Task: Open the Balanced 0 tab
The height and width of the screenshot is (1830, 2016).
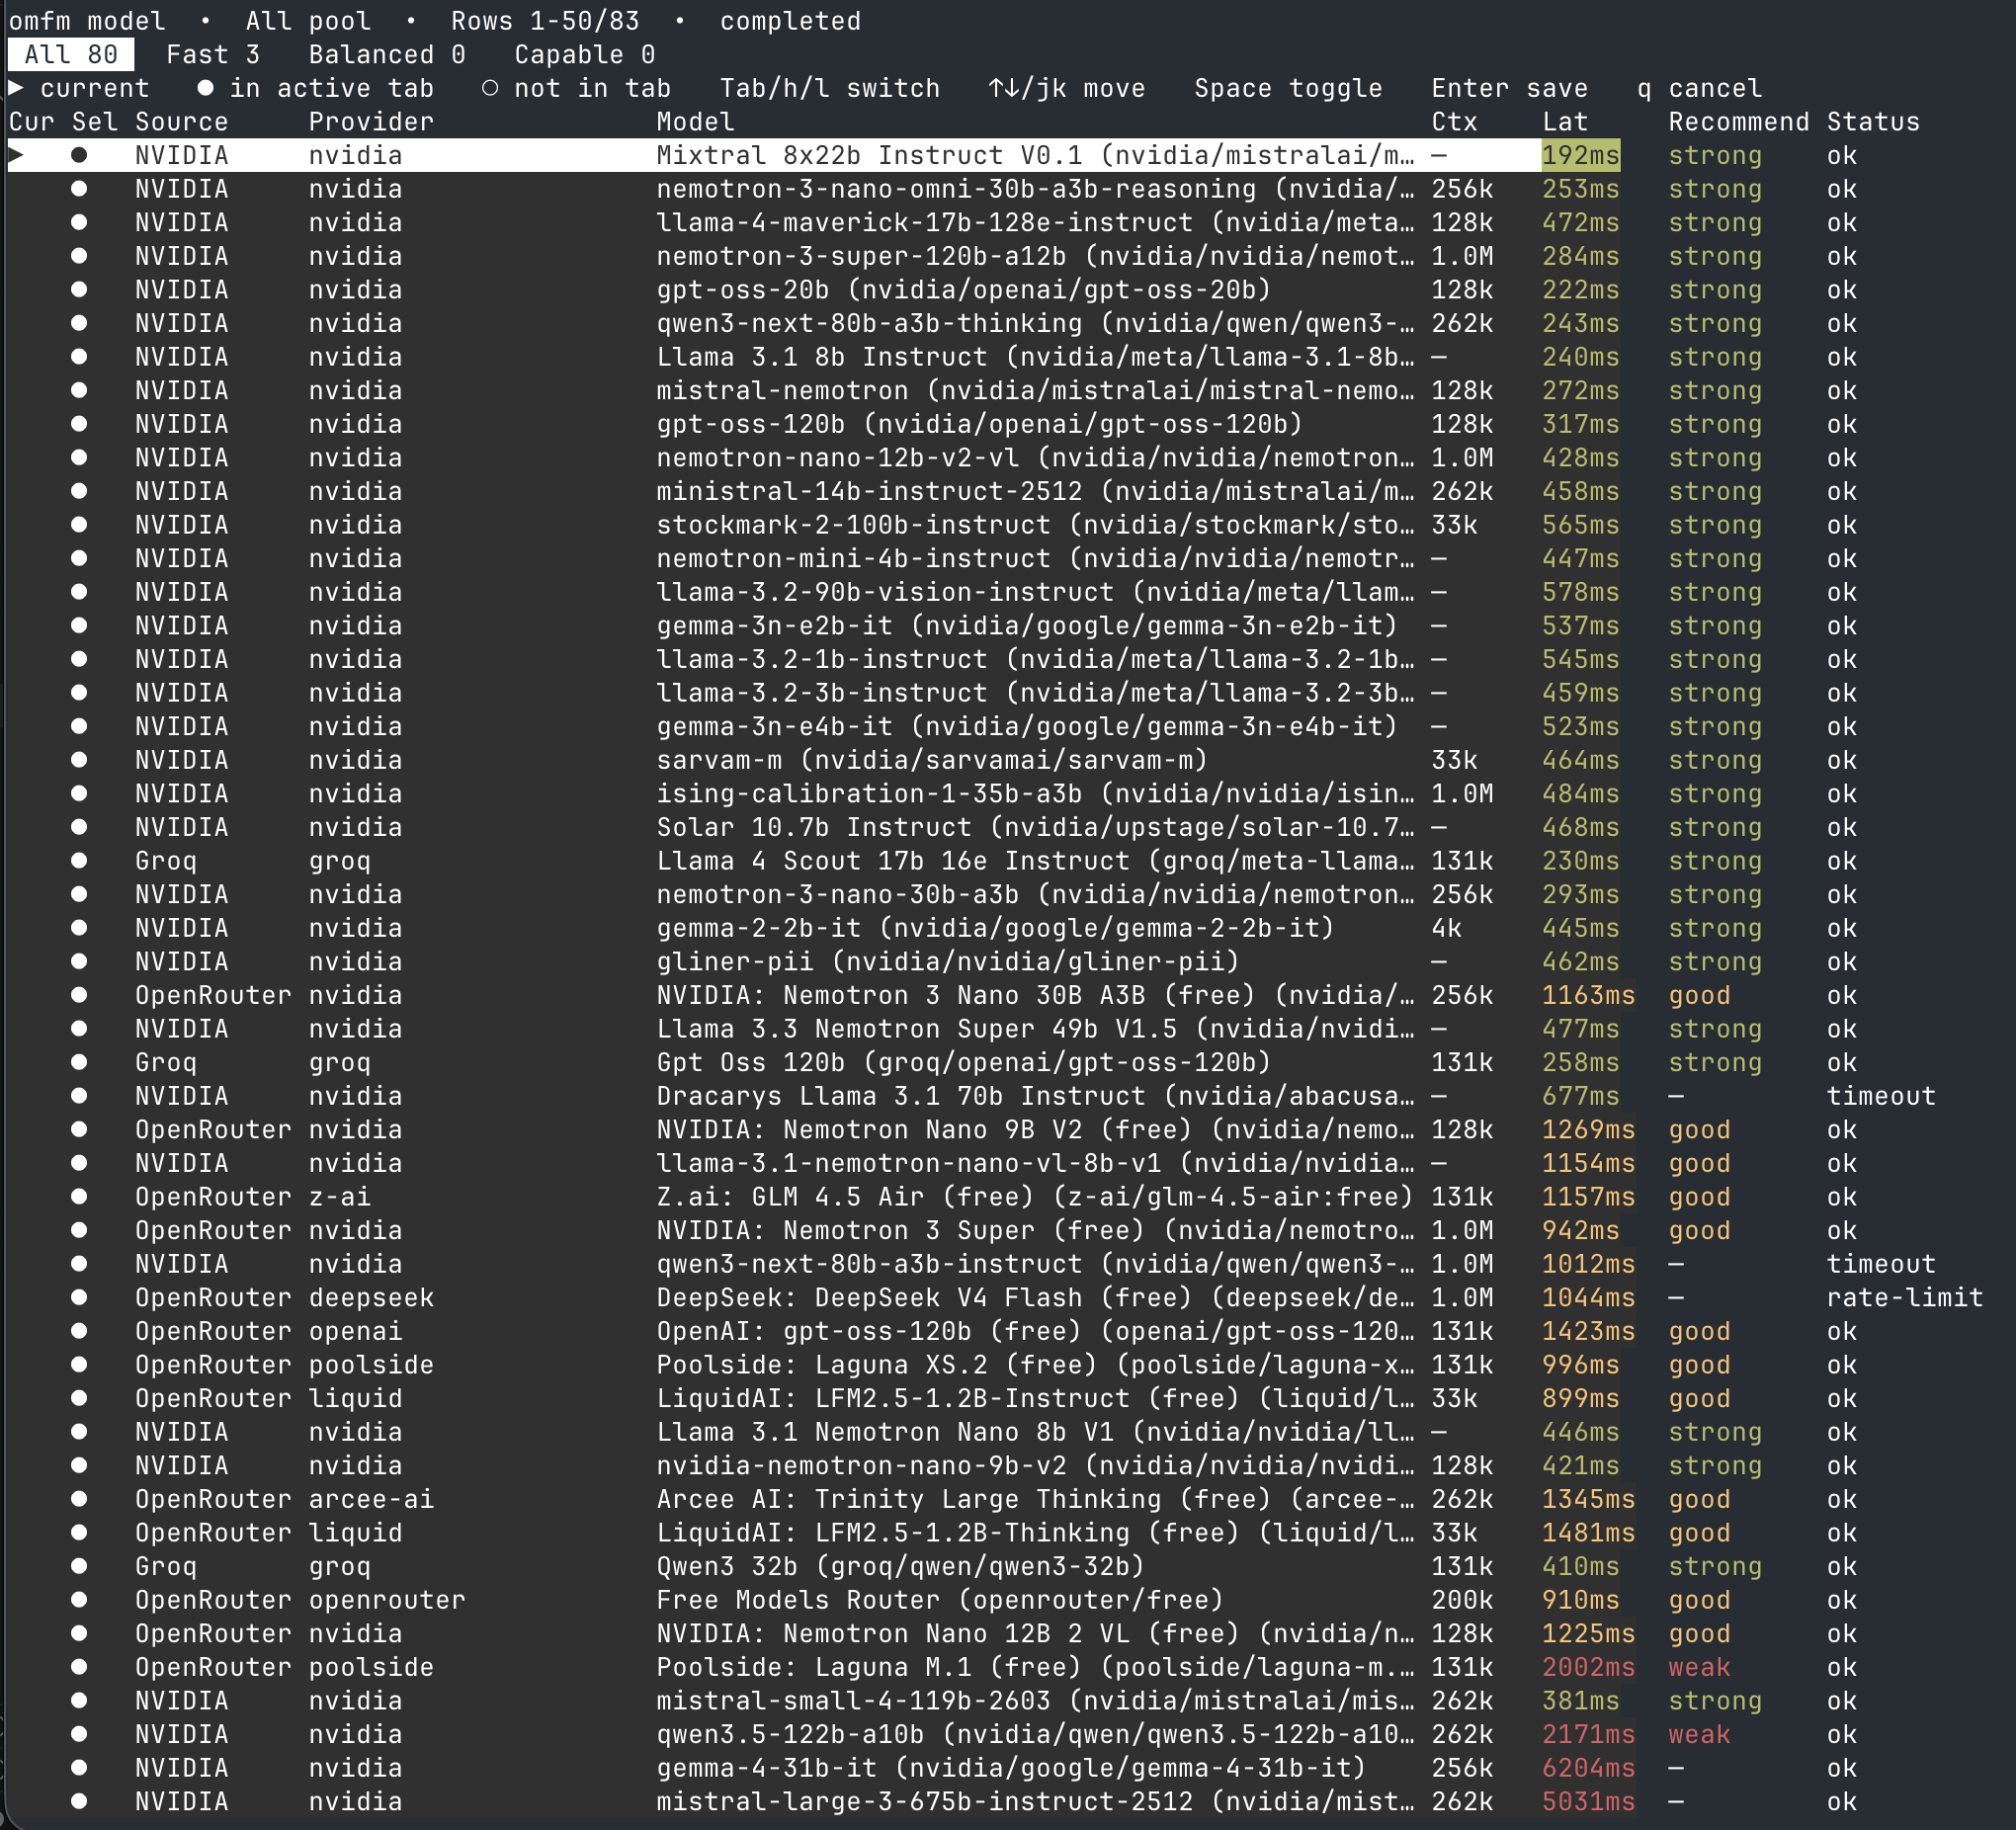Action: click(387, 55)
